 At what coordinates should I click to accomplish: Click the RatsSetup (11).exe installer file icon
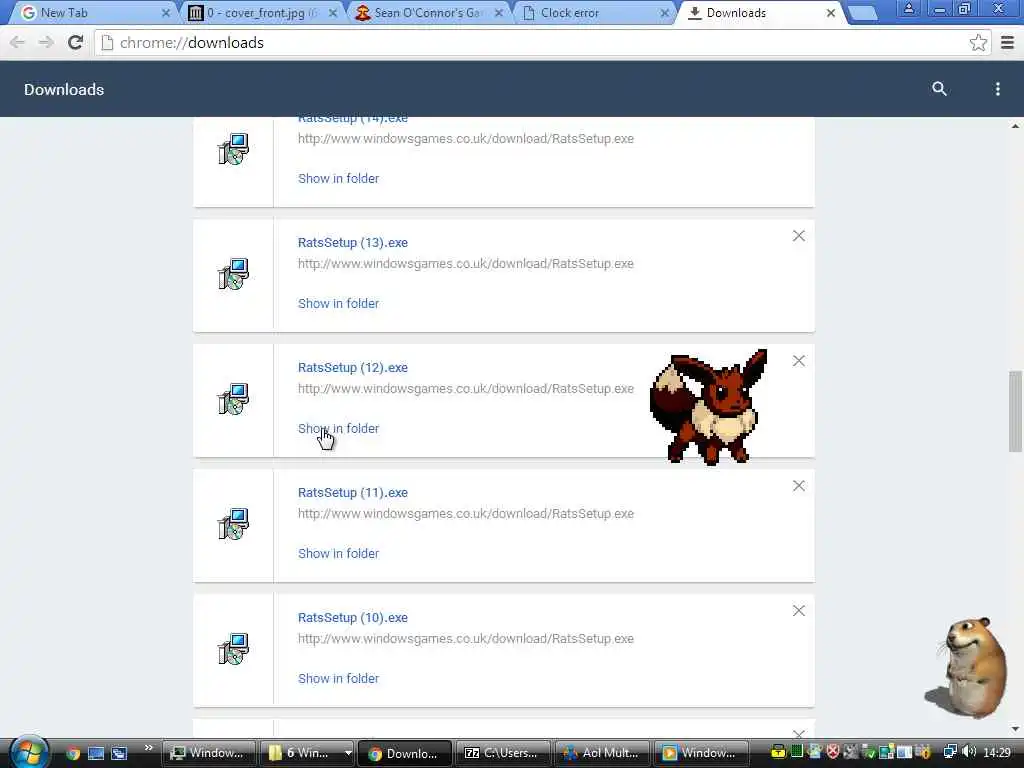pos(233,524)
